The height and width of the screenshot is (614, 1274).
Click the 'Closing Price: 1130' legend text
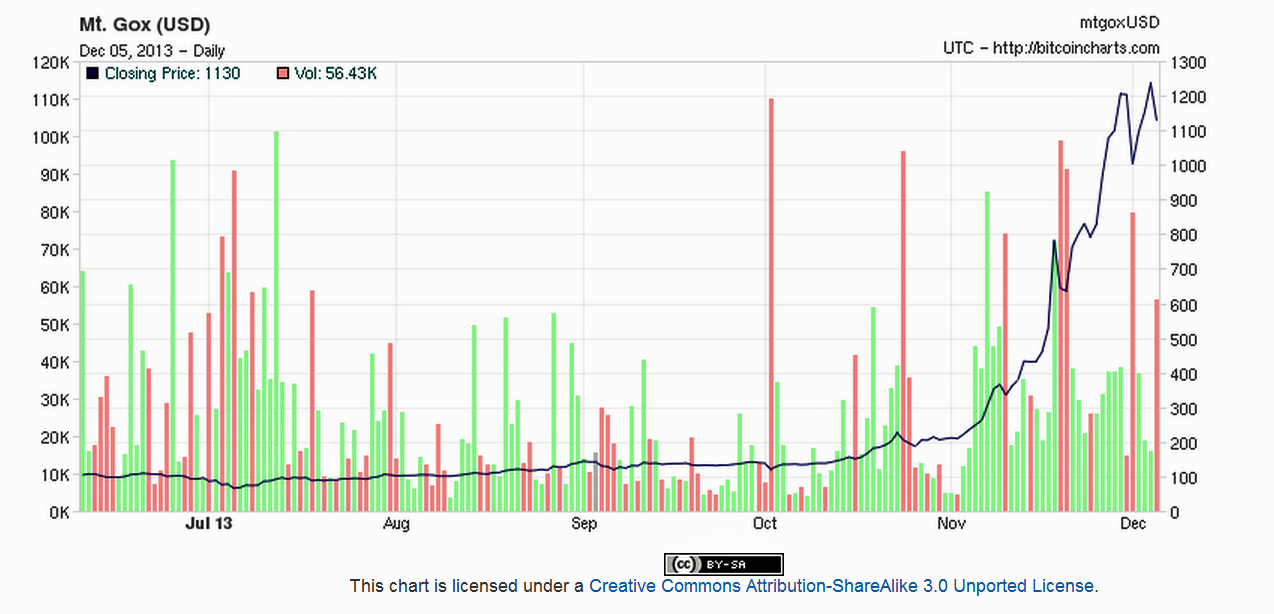pos(172,73)
